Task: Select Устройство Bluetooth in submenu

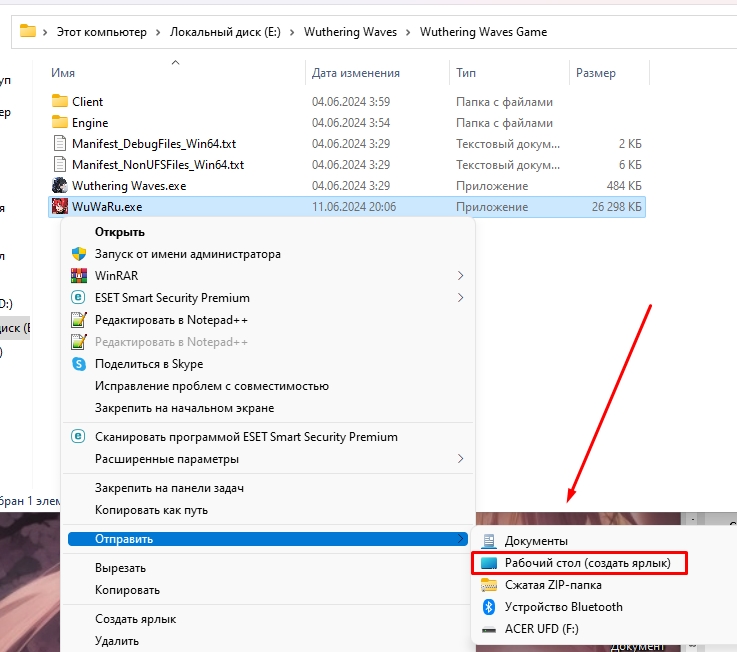Action: click(x=564, y=607)
